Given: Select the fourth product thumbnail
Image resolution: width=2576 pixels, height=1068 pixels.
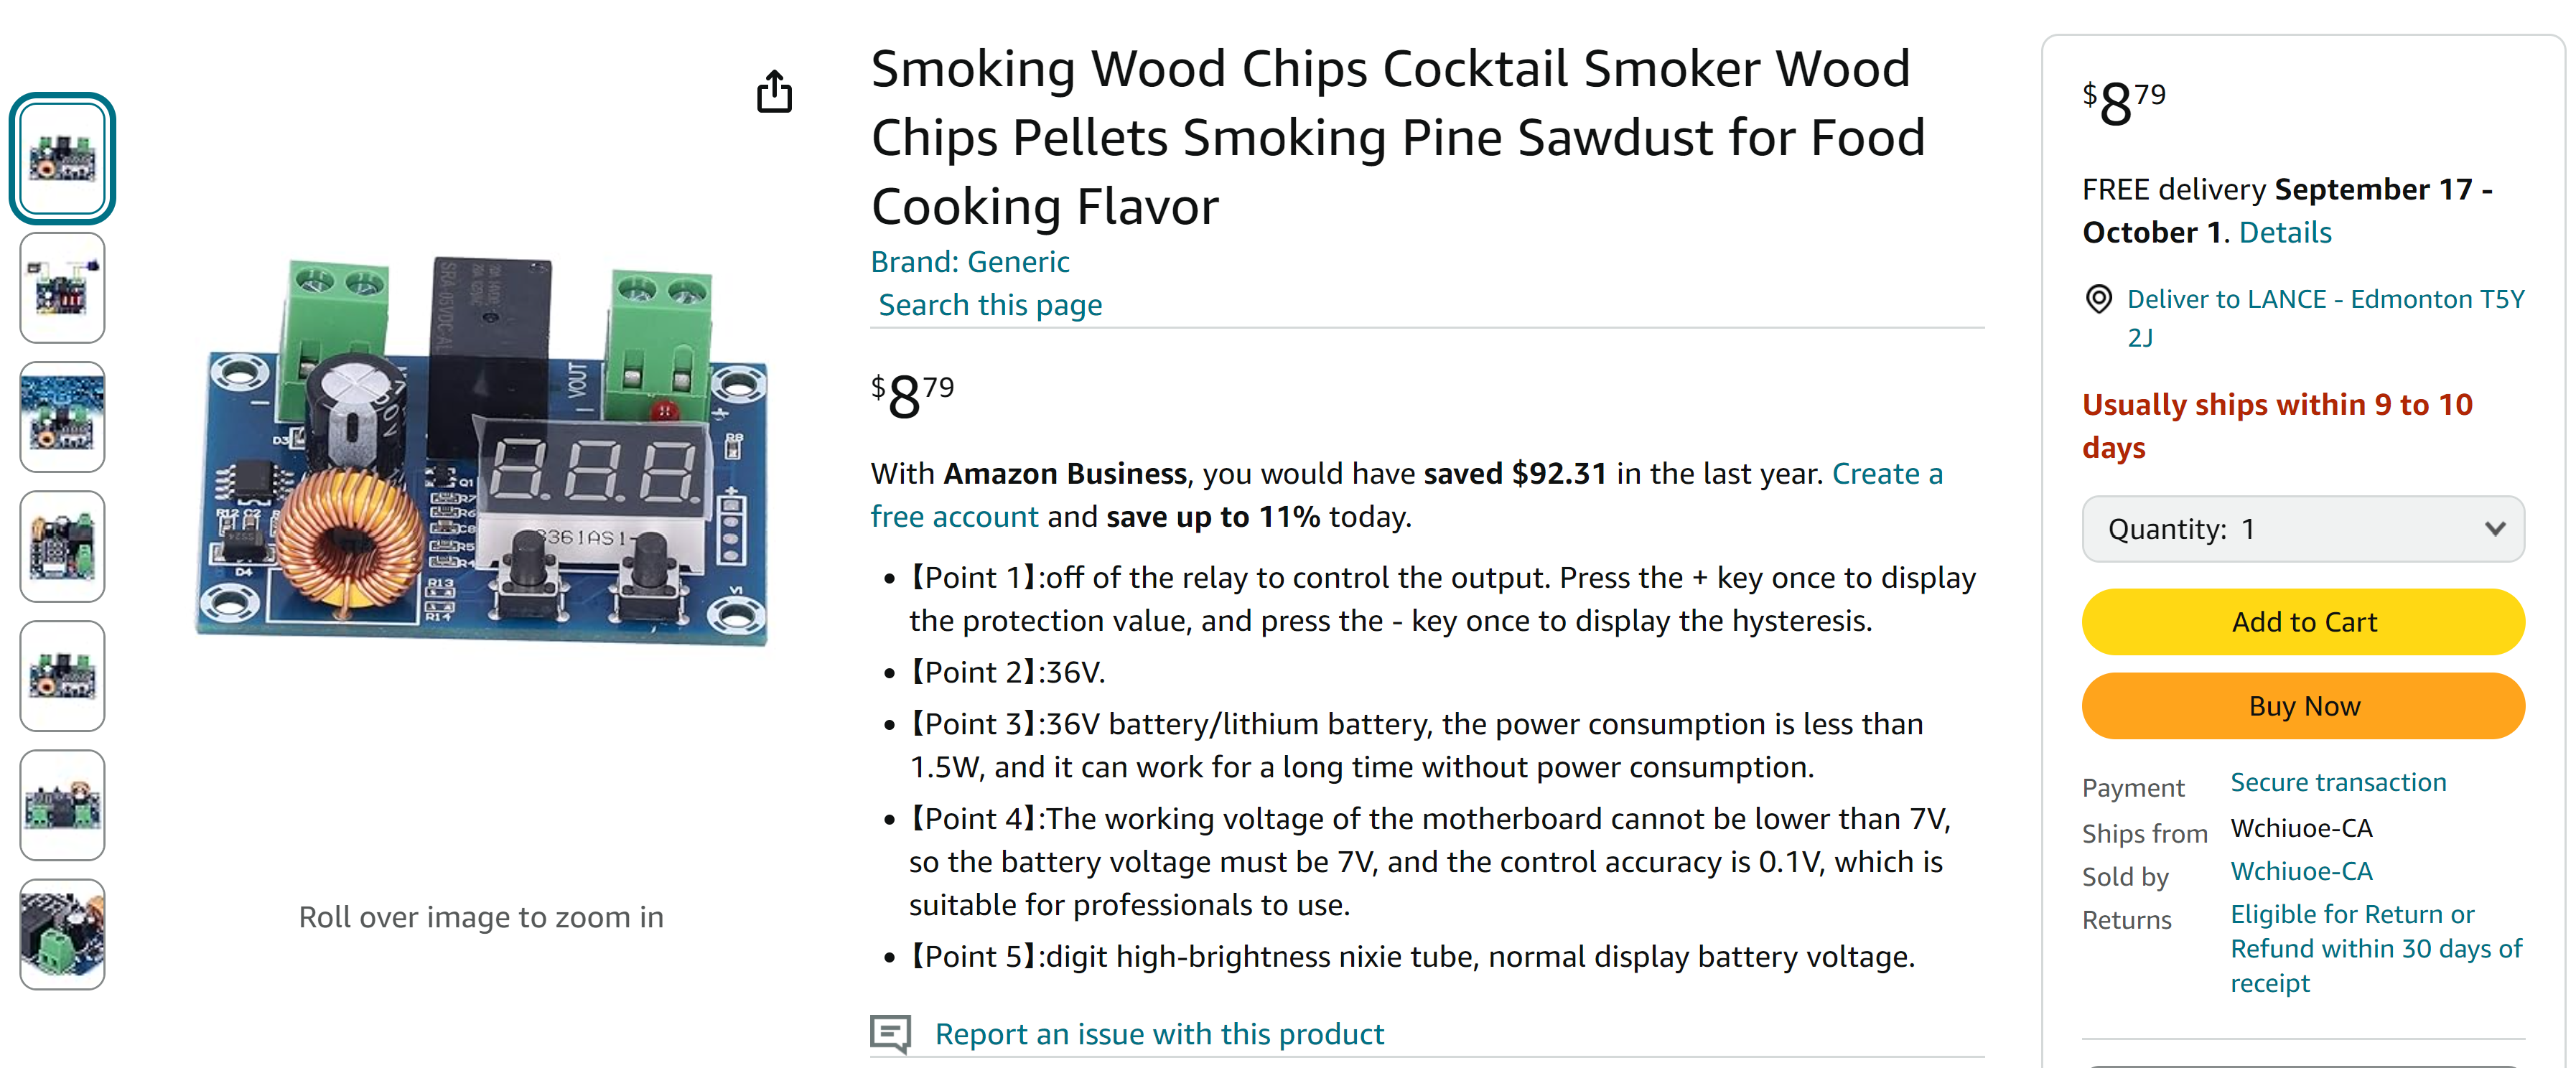Looking at the screenshot, I should pos(62,546).
